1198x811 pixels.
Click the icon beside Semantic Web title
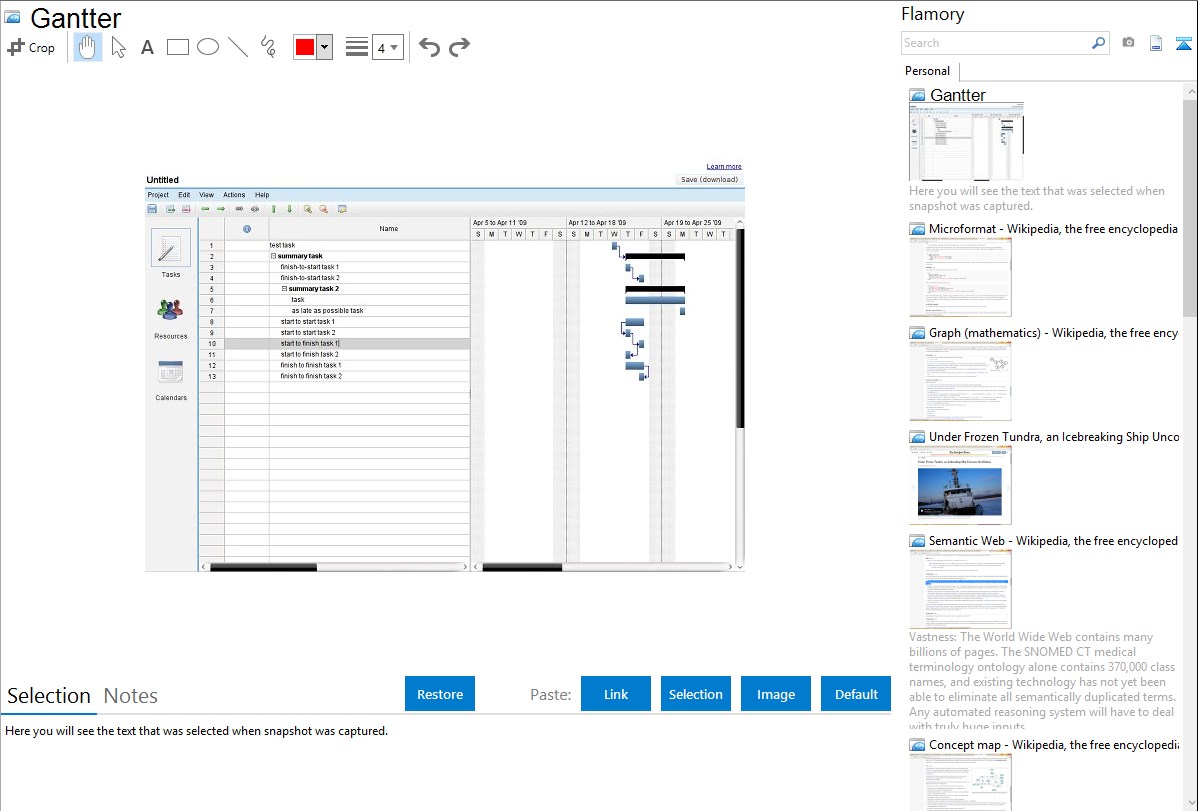pyautogui.click(x=917, y=540)
